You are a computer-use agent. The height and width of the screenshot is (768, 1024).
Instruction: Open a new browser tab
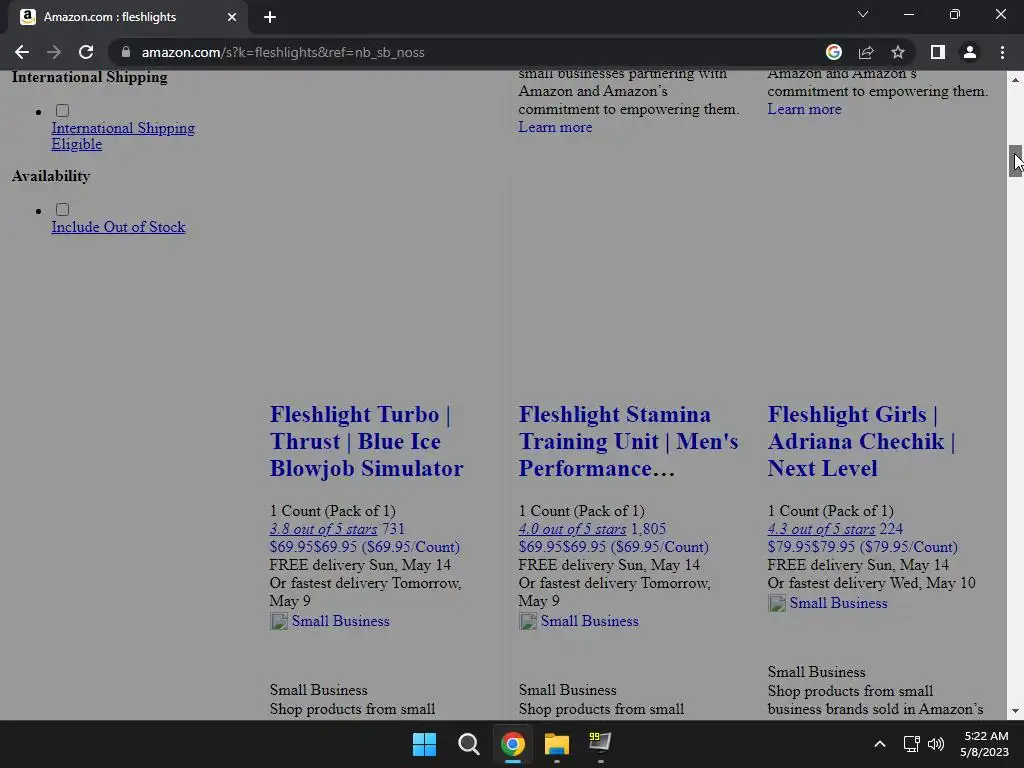click(x=270, y=17)
